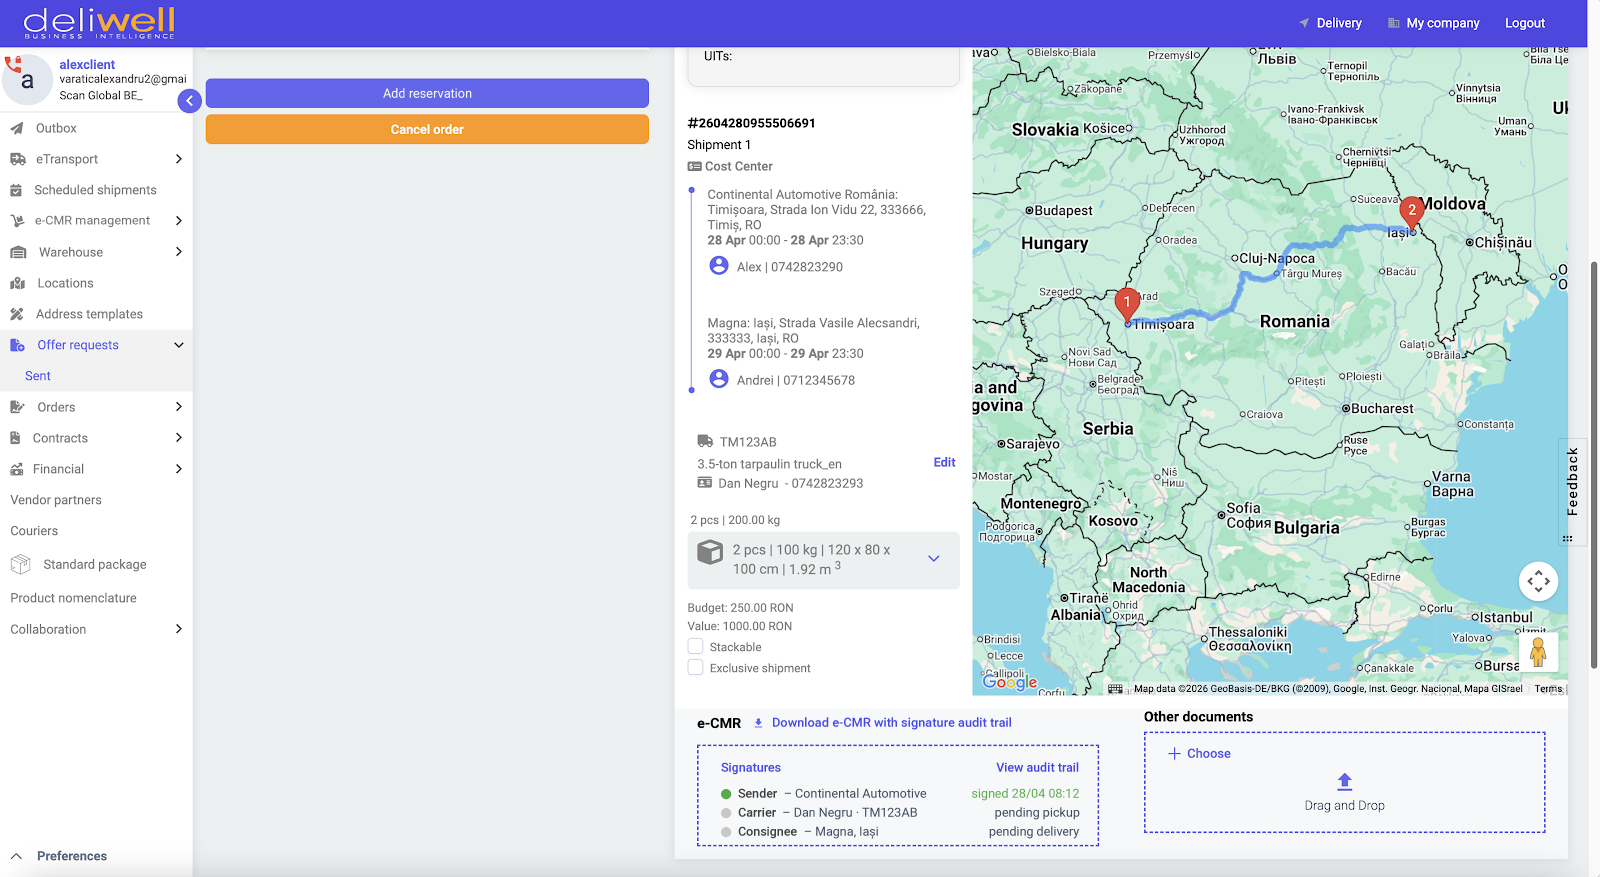Image resolution: width=1600 pixels, height=877 pixels.
Task: Click View audit trail link
Action: tap(1037, 768)
